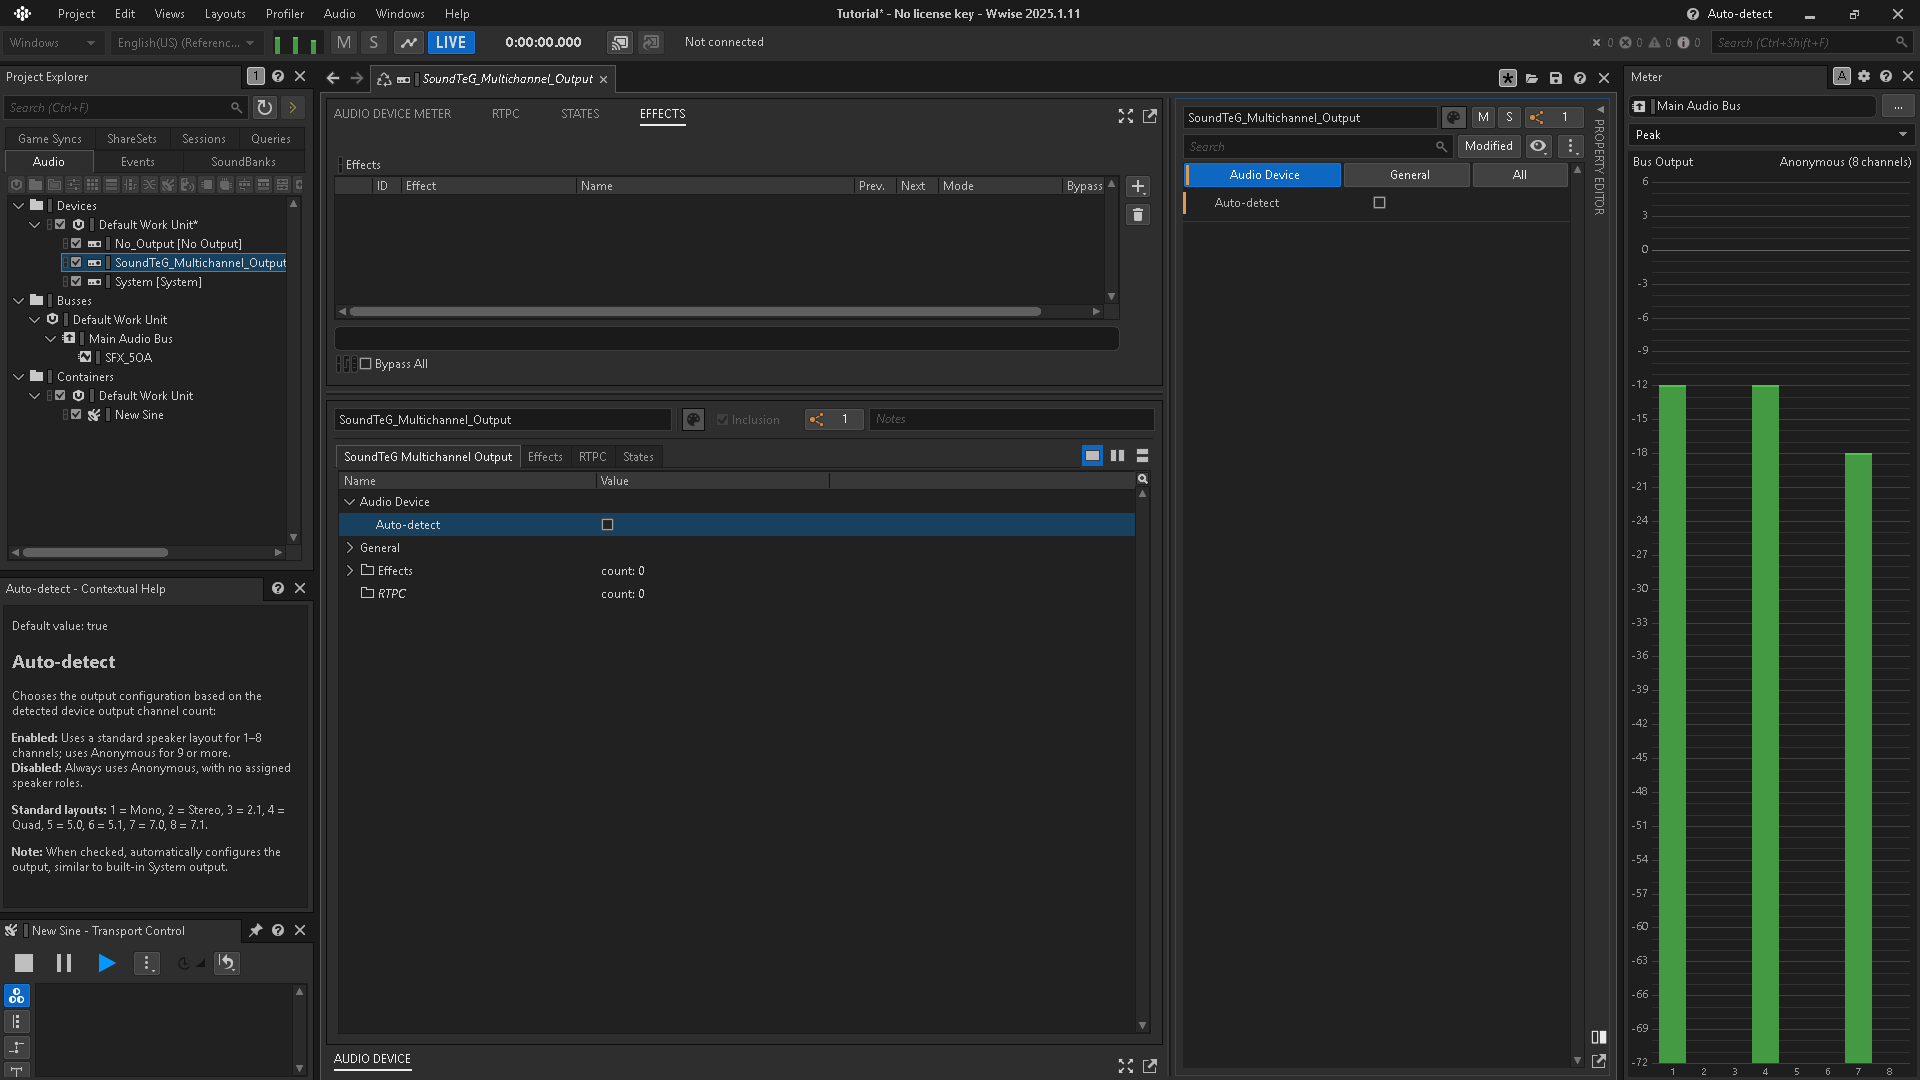
Task: Open the Transport Control options menu
Action: (147, 963)
